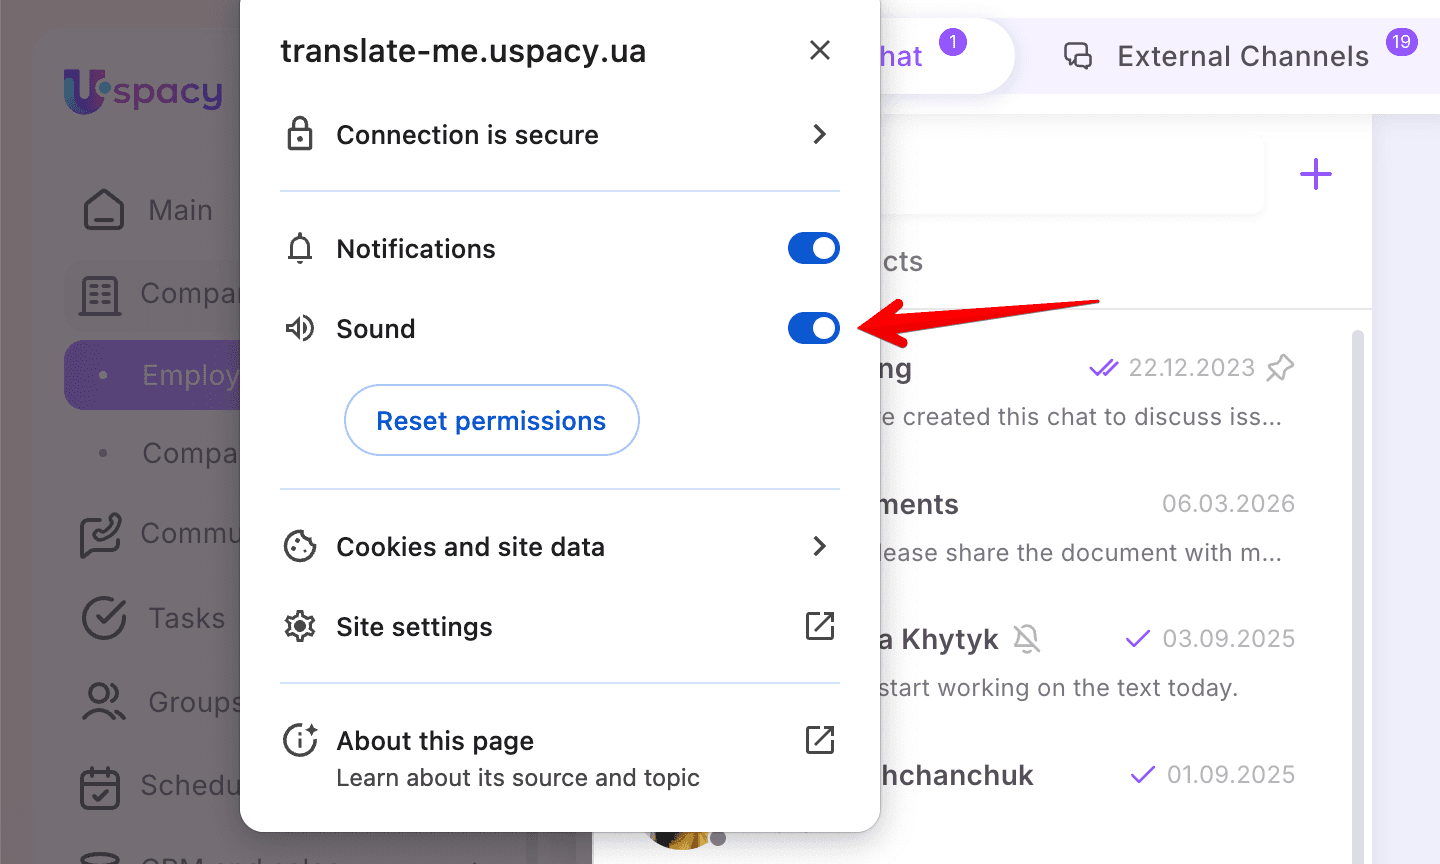
Task: Open Site settings in new tab
Action: click(560, 626)
